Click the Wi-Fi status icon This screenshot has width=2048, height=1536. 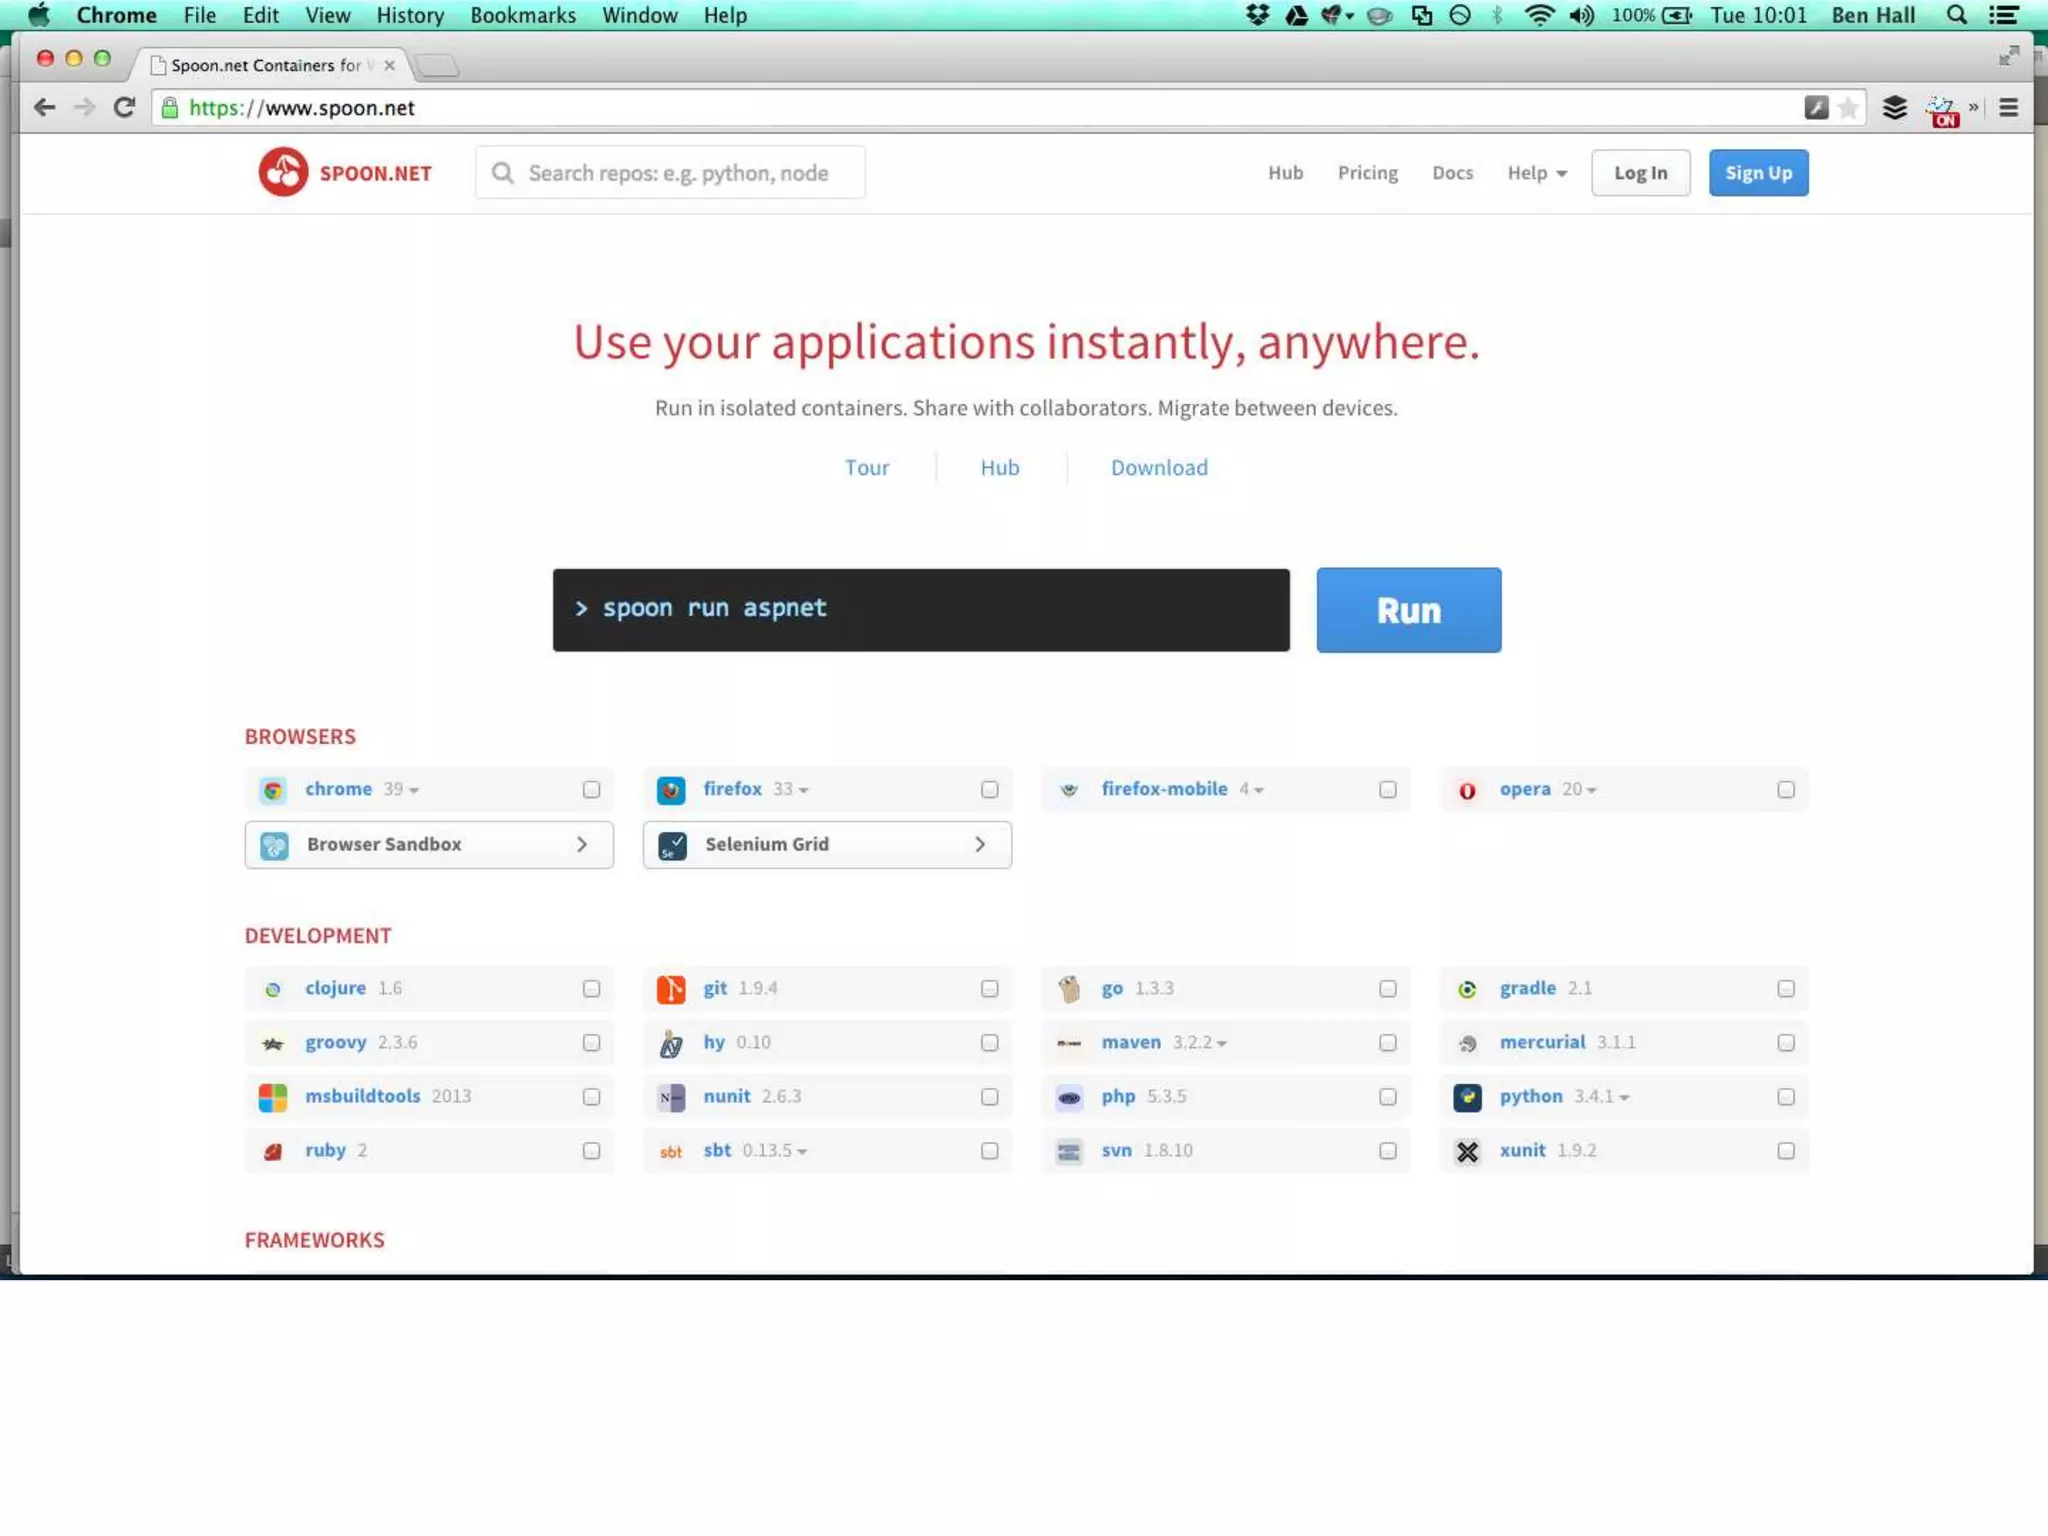pos(1540,15)
